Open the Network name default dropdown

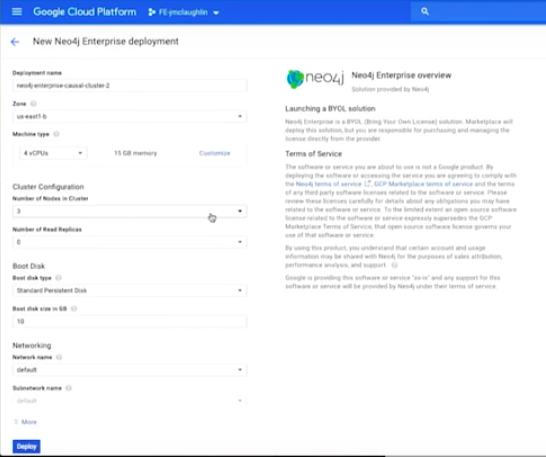click(x=130, y=370)
